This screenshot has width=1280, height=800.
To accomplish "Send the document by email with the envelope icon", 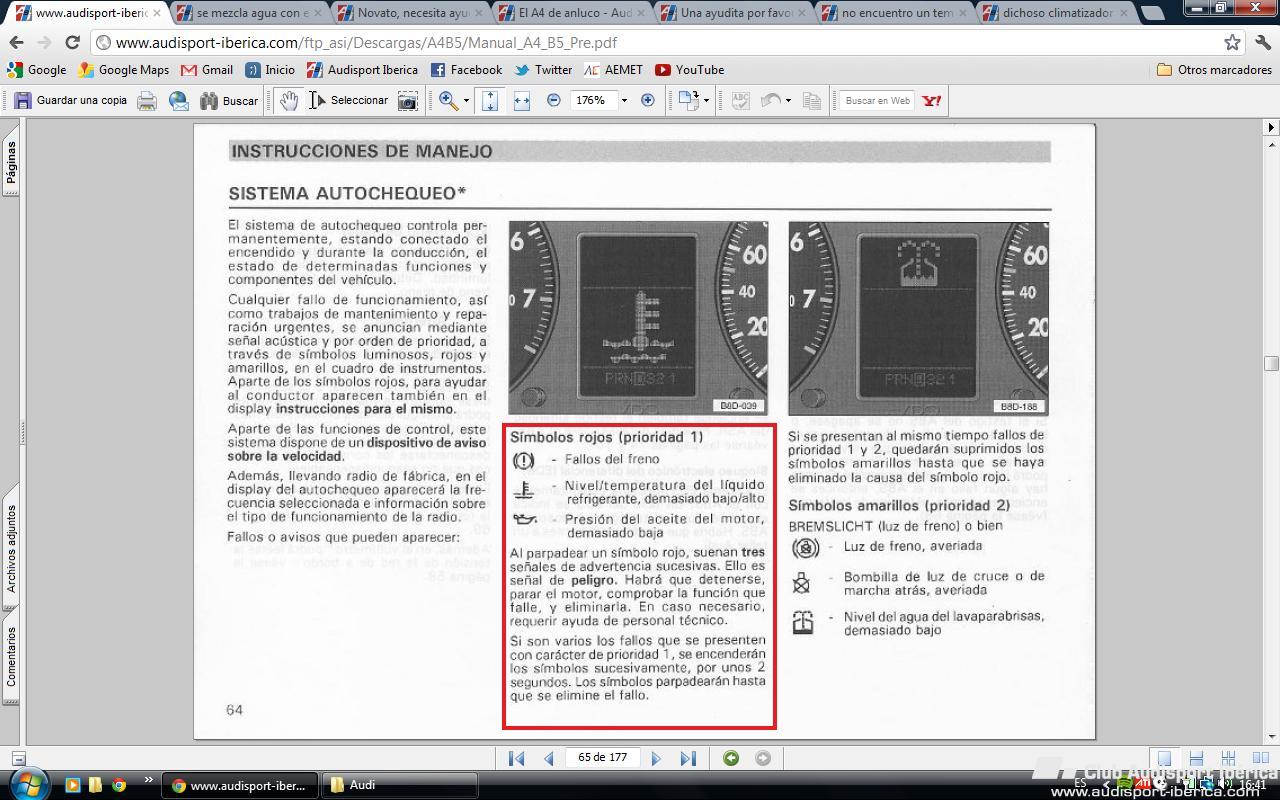I will pyautogui.click(x=179, y=100).
